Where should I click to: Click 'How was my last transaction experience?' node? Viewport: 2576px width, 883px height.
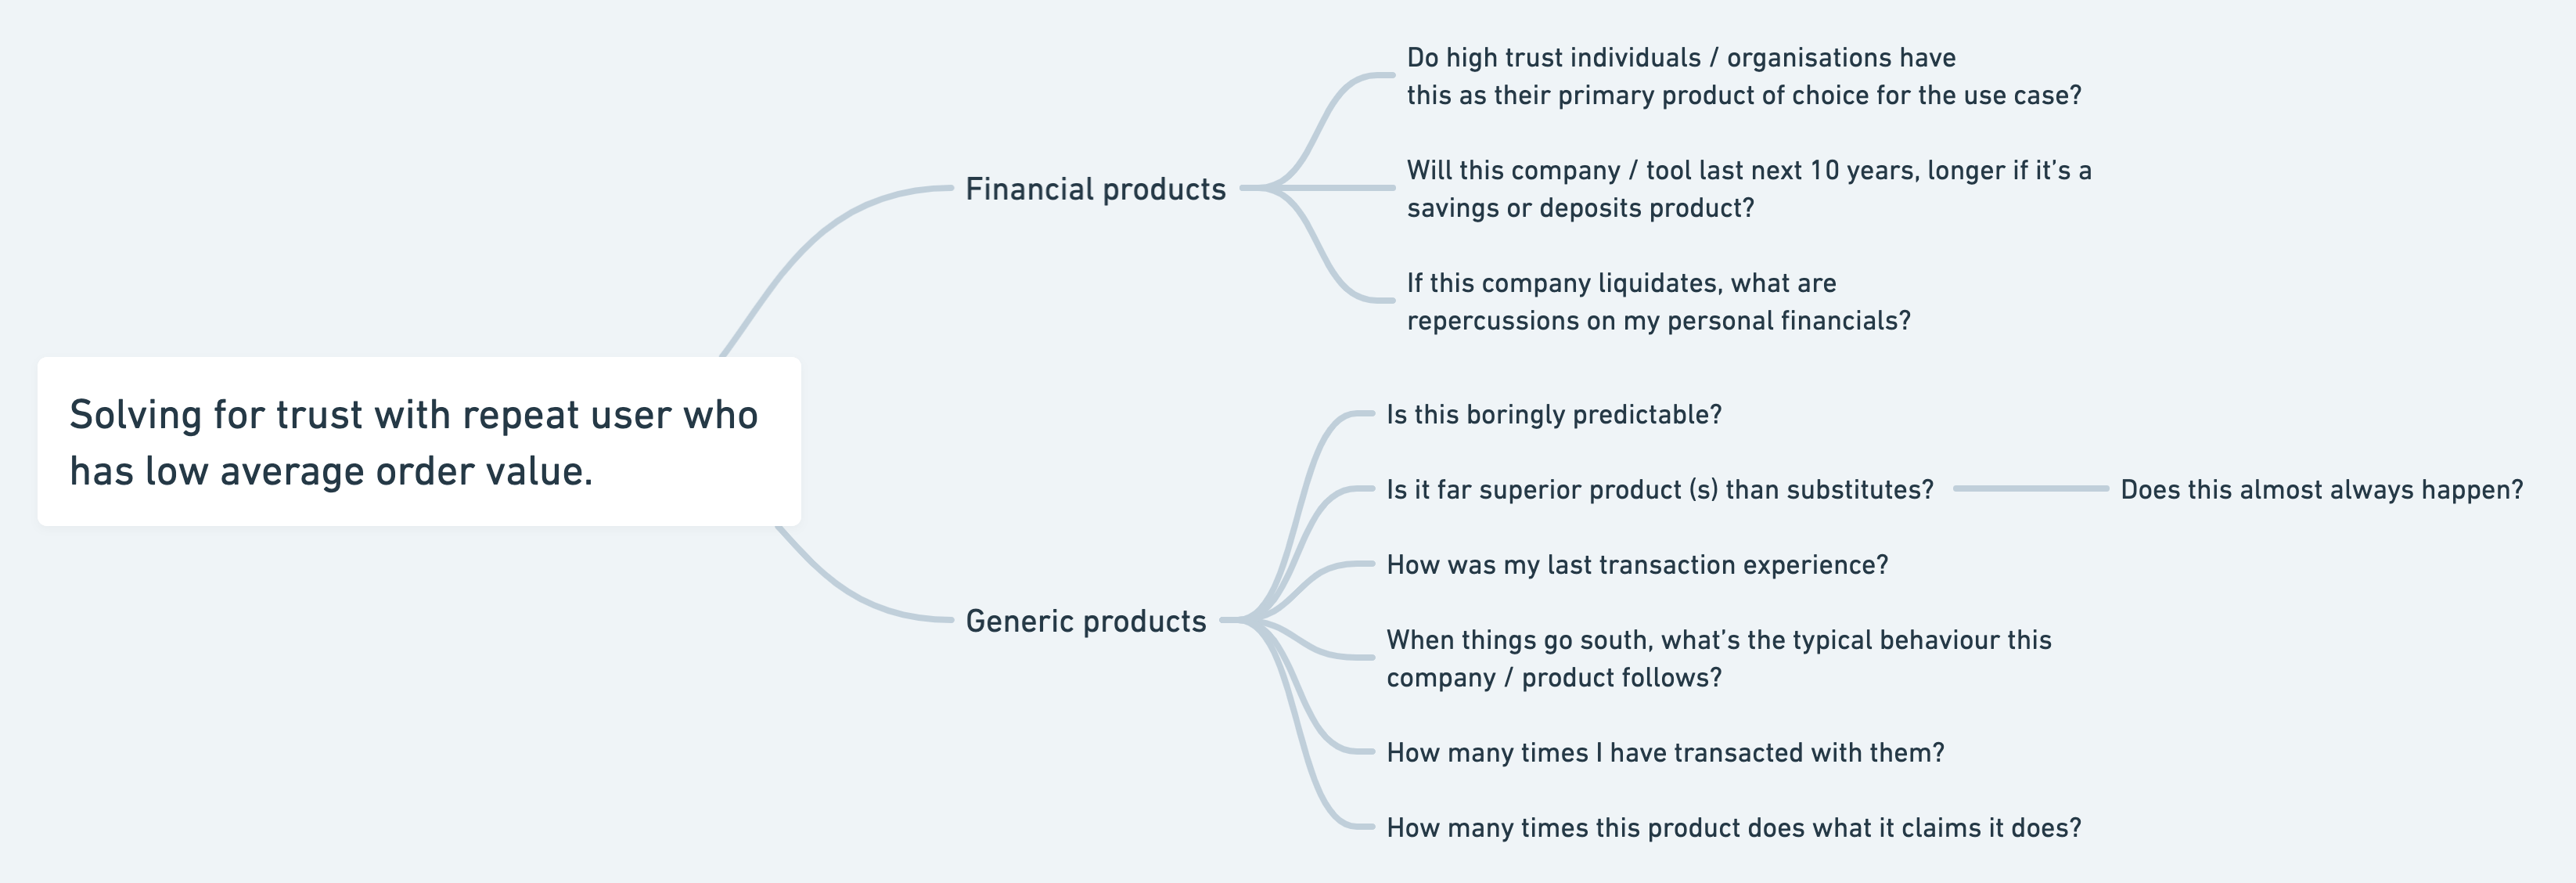pos(1637,564)
